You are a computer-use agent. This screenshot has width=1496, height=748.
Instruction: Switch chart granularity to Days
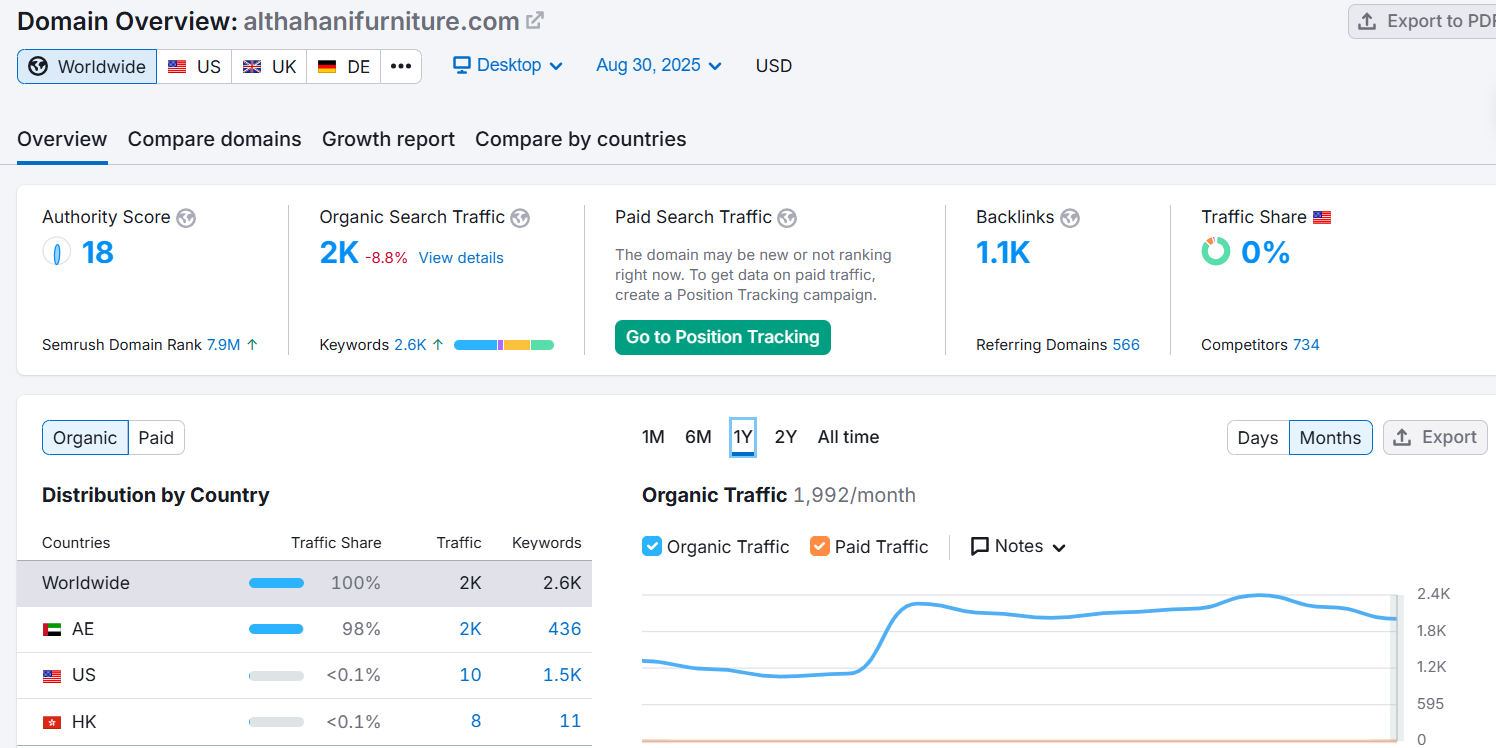point(1257,438)
